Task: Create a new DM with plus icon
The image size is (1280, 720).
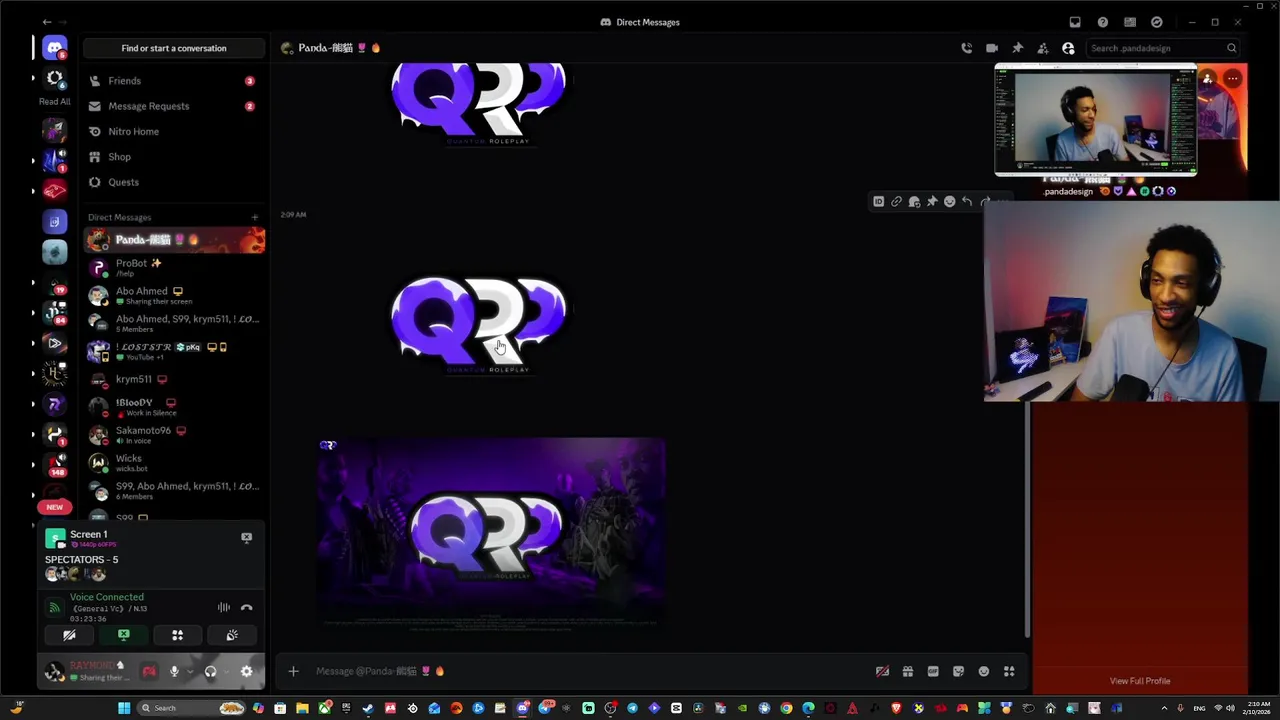Action: click(254, 217)
